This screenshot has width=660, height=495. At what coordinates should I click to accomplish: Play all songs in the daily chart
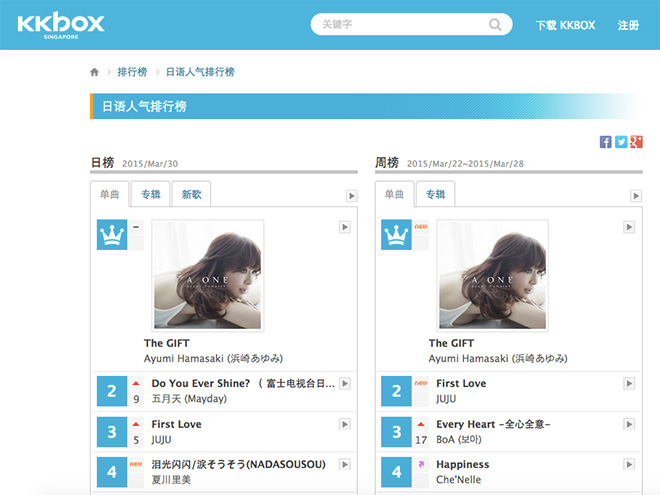coord(351,196)
